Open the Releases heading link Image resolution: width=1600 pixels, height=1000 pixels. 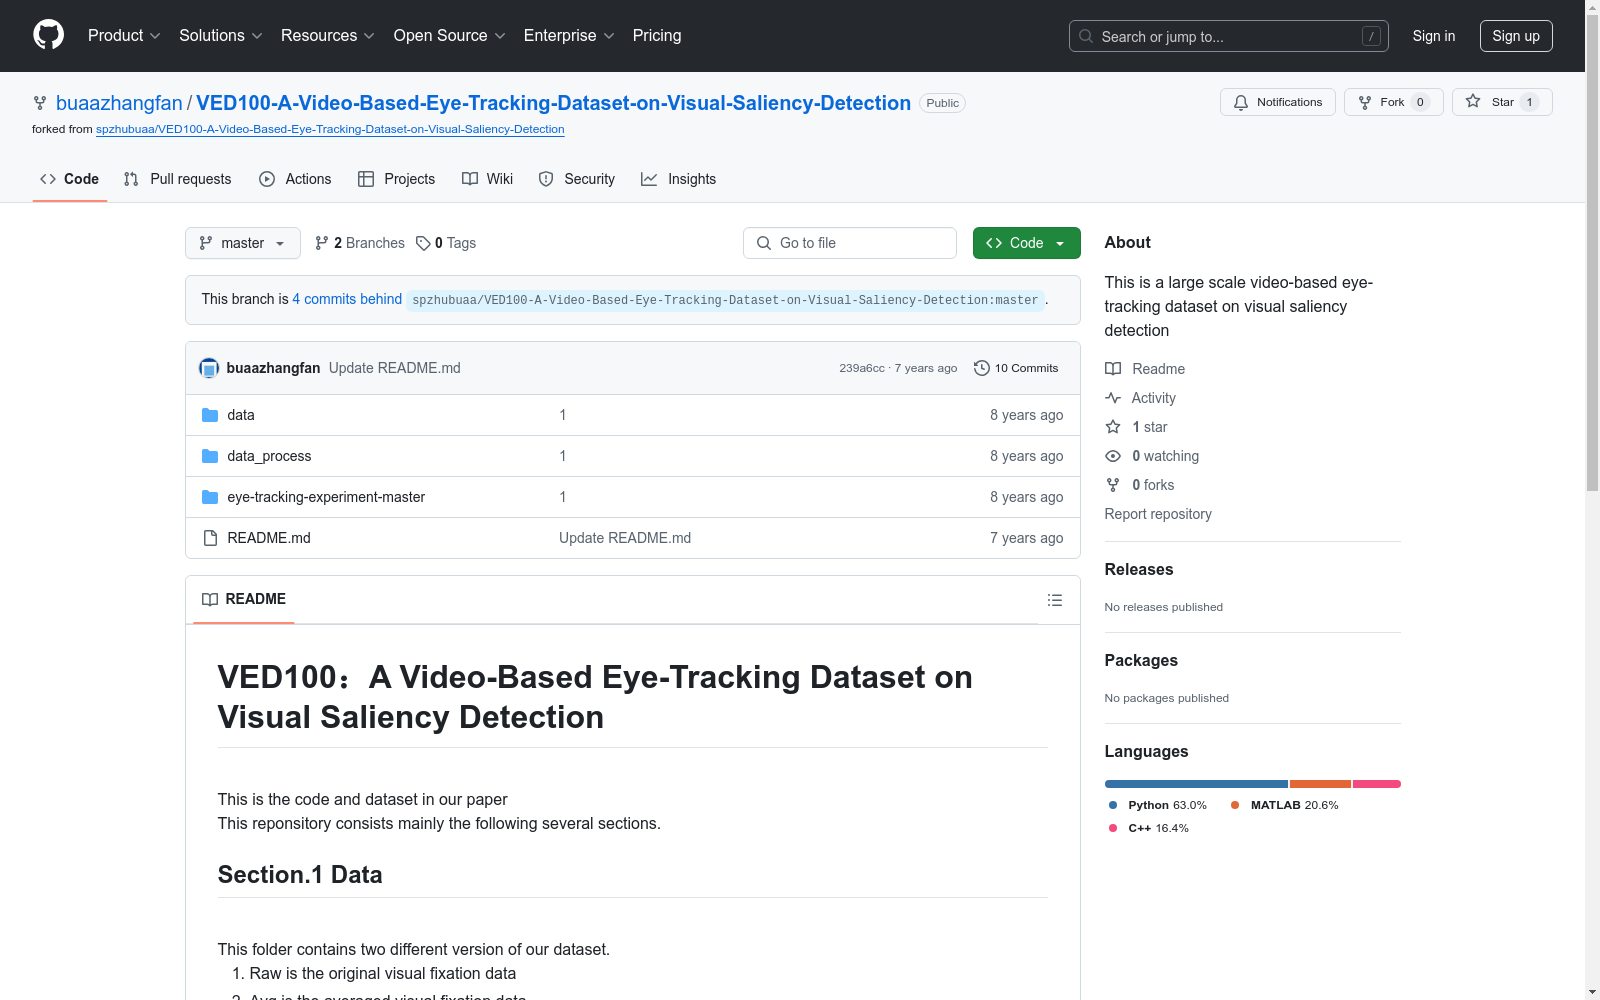tap(1139, 569)
